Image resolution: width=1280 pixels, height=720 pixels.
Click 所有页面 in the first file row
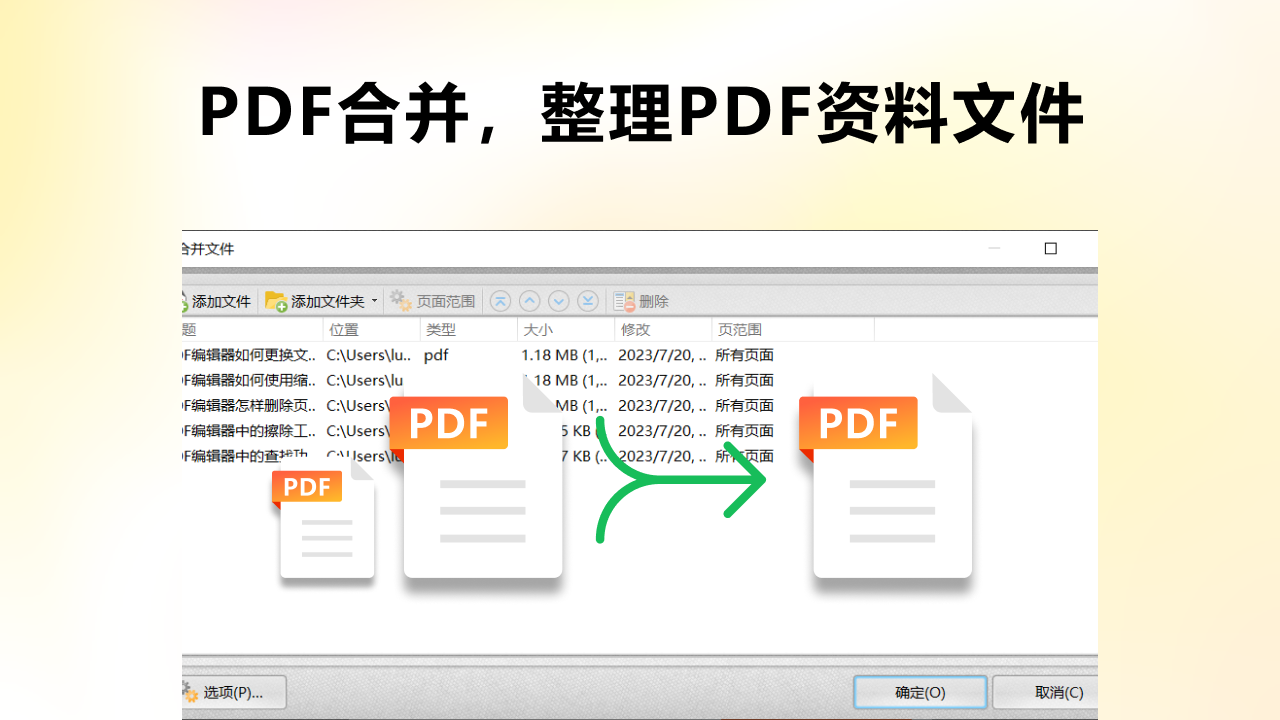click(x=743, y=355)
